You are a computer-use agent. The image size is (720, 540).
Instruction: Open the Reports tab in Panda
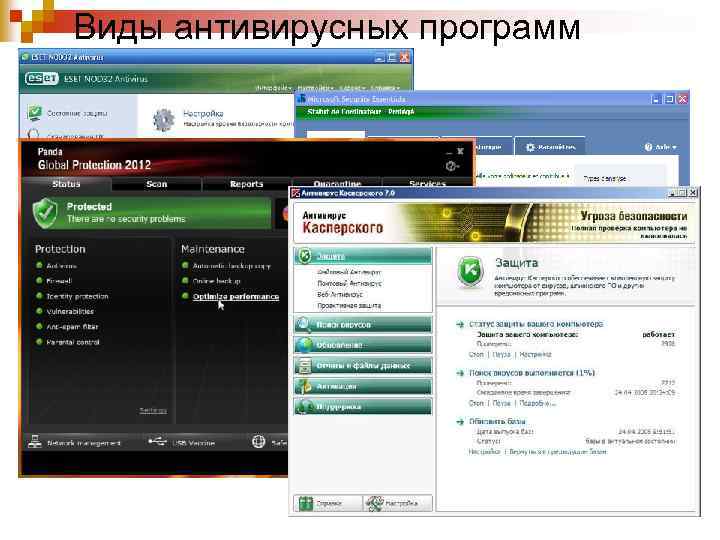coord(247,184)
